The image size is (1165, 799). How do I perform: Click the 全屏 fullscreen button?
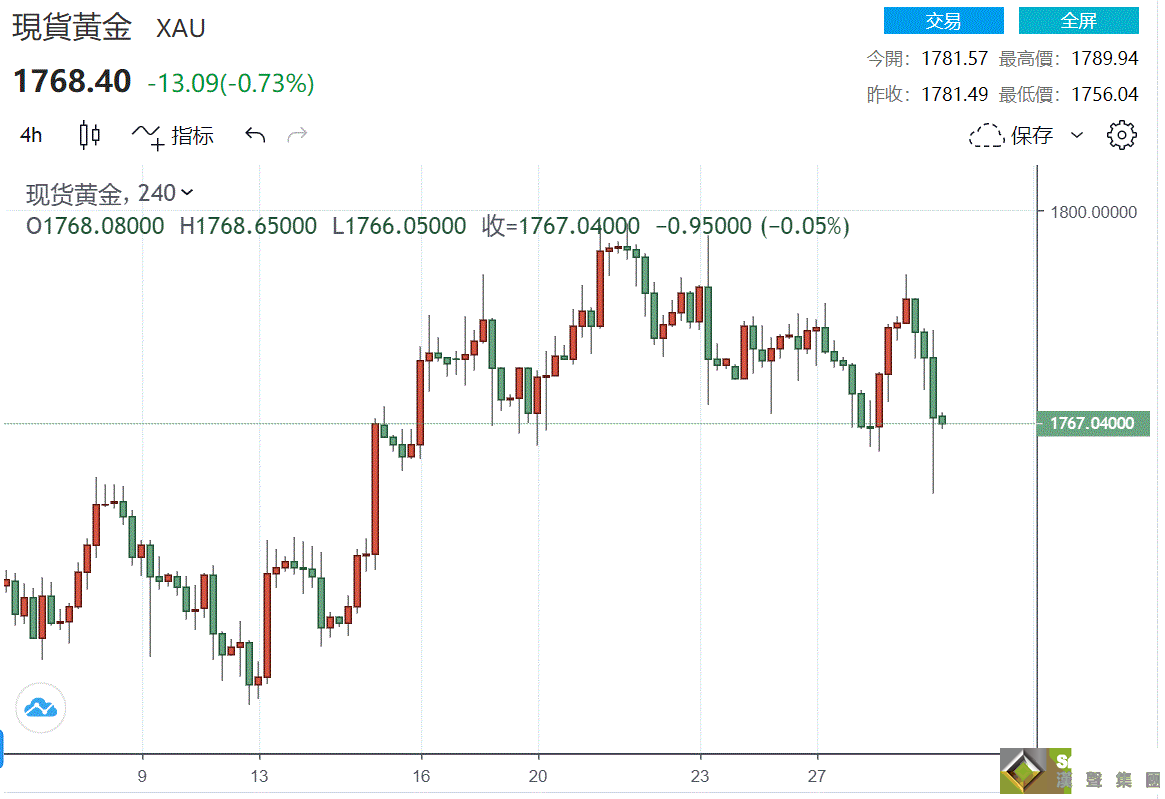click(1078, 21)
